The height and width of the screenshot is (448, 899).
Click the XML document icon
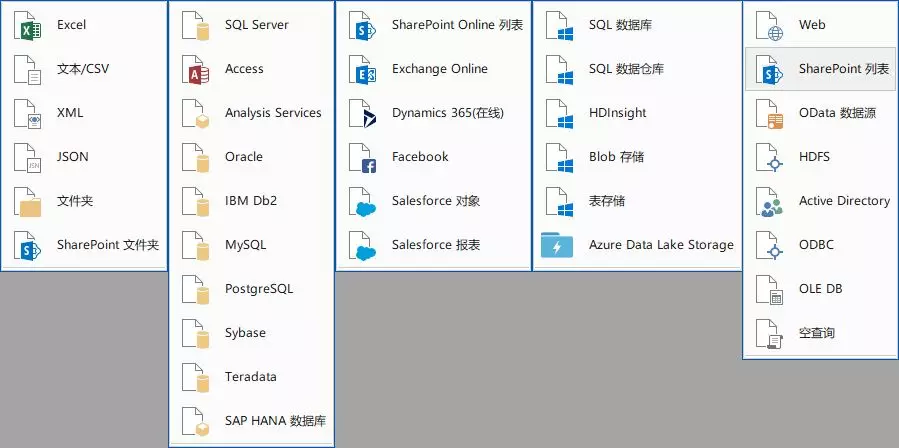28,114
